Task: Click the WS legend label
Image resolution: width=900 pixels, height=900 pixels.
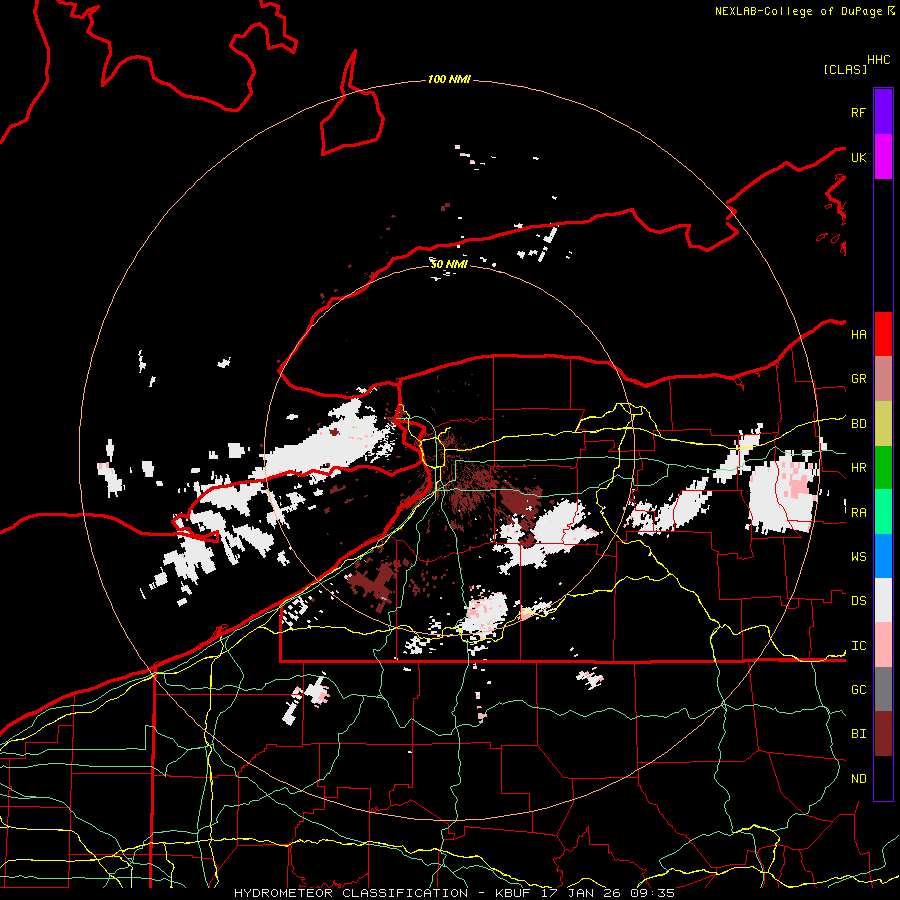Action: point(858,557)
